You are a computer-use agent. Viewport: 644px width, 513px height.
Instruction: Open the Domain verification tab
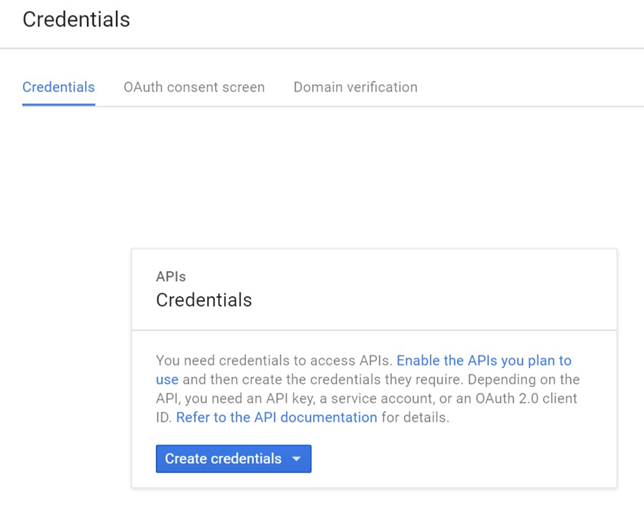355,87
